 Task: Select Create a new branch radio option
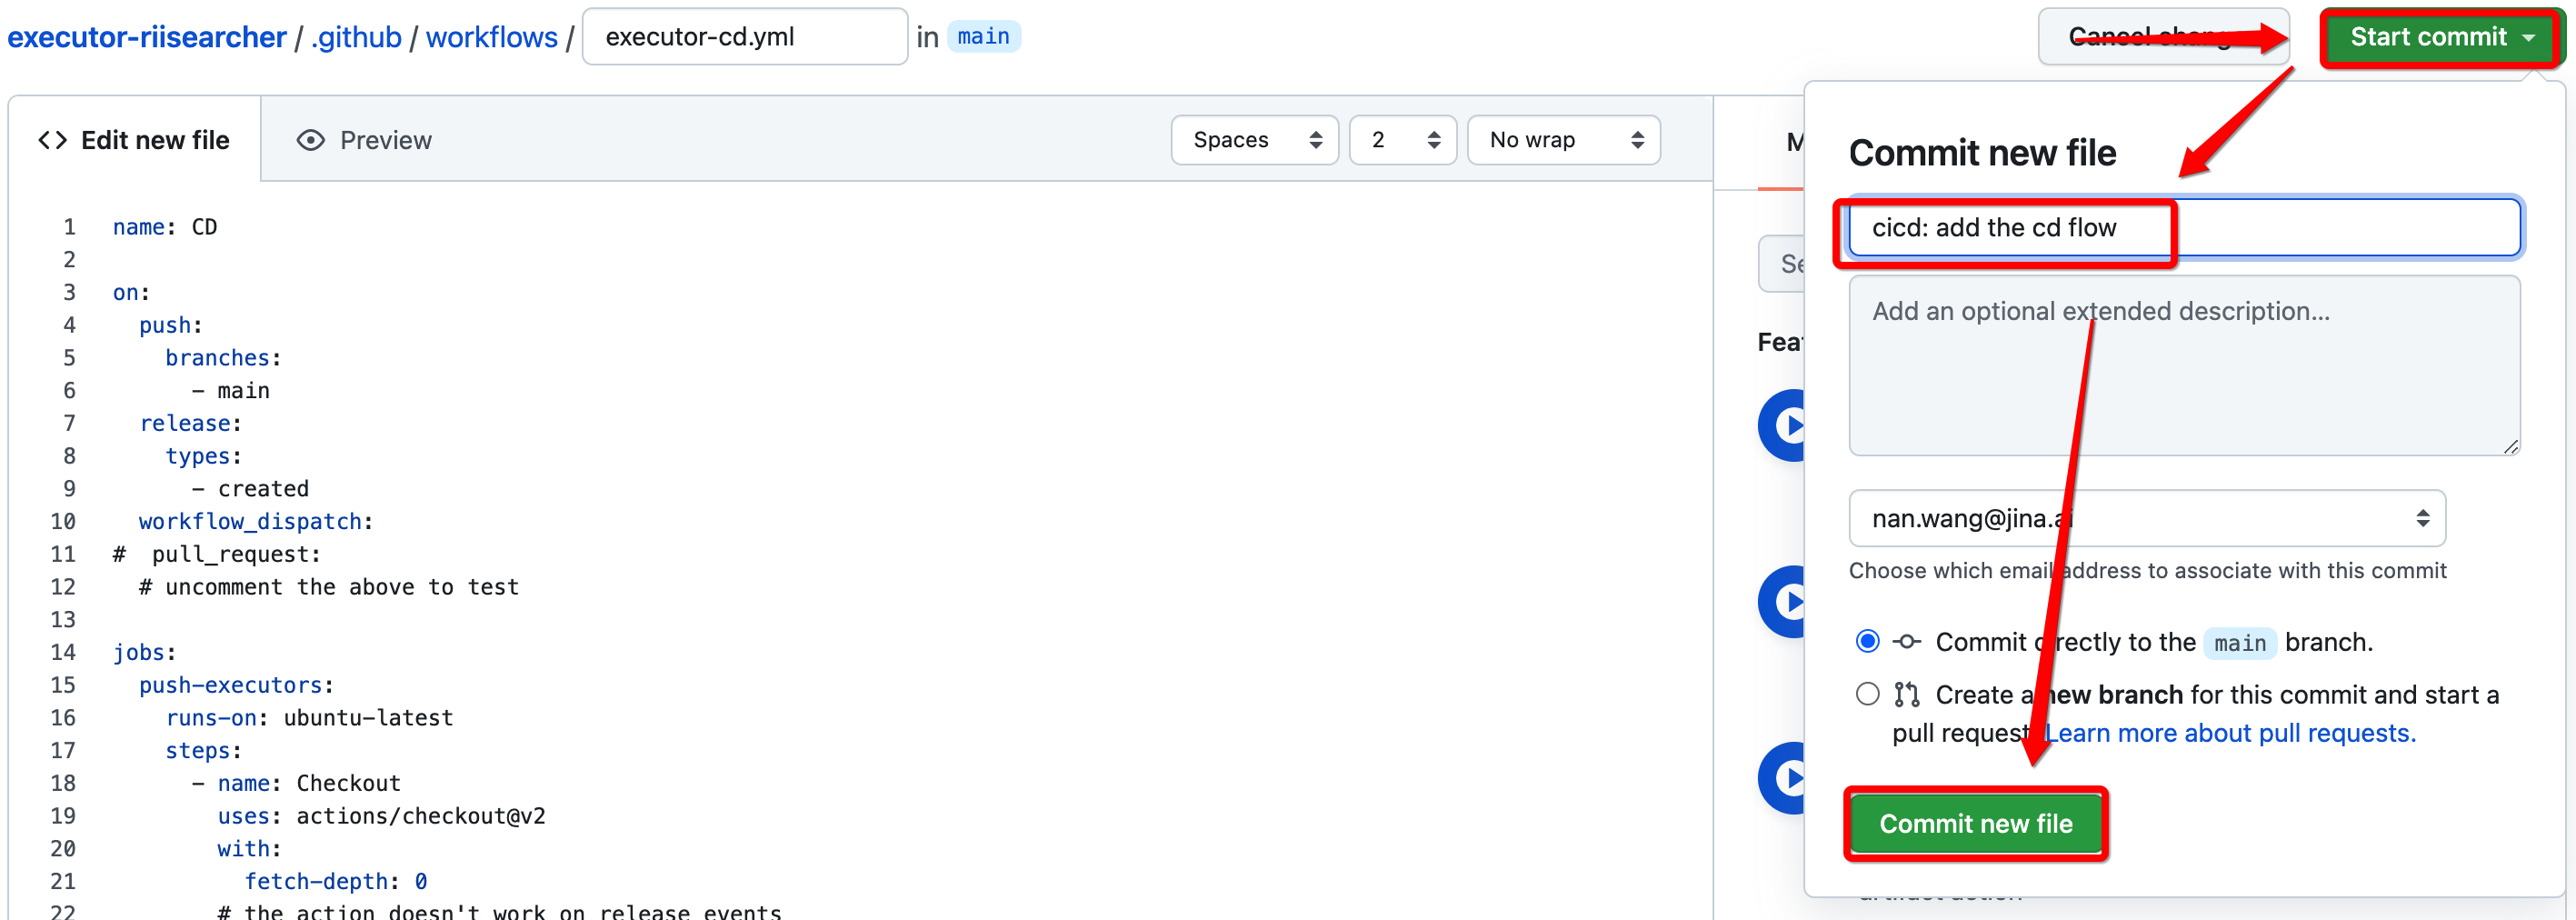point(1867,694)
